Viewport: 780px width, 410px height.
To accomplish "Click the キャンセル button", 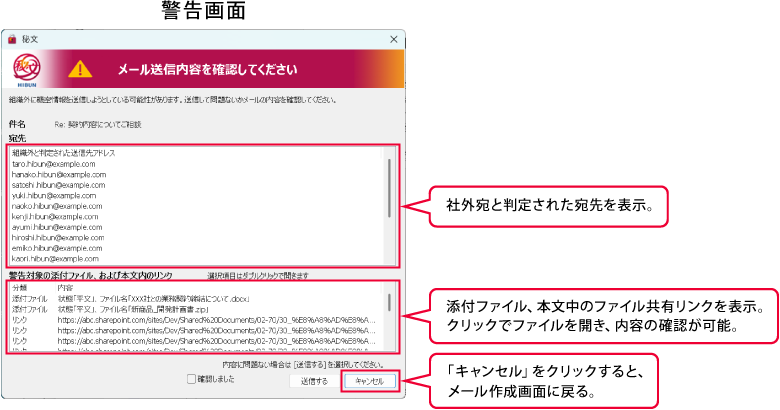I will click(x=369, y=381).
